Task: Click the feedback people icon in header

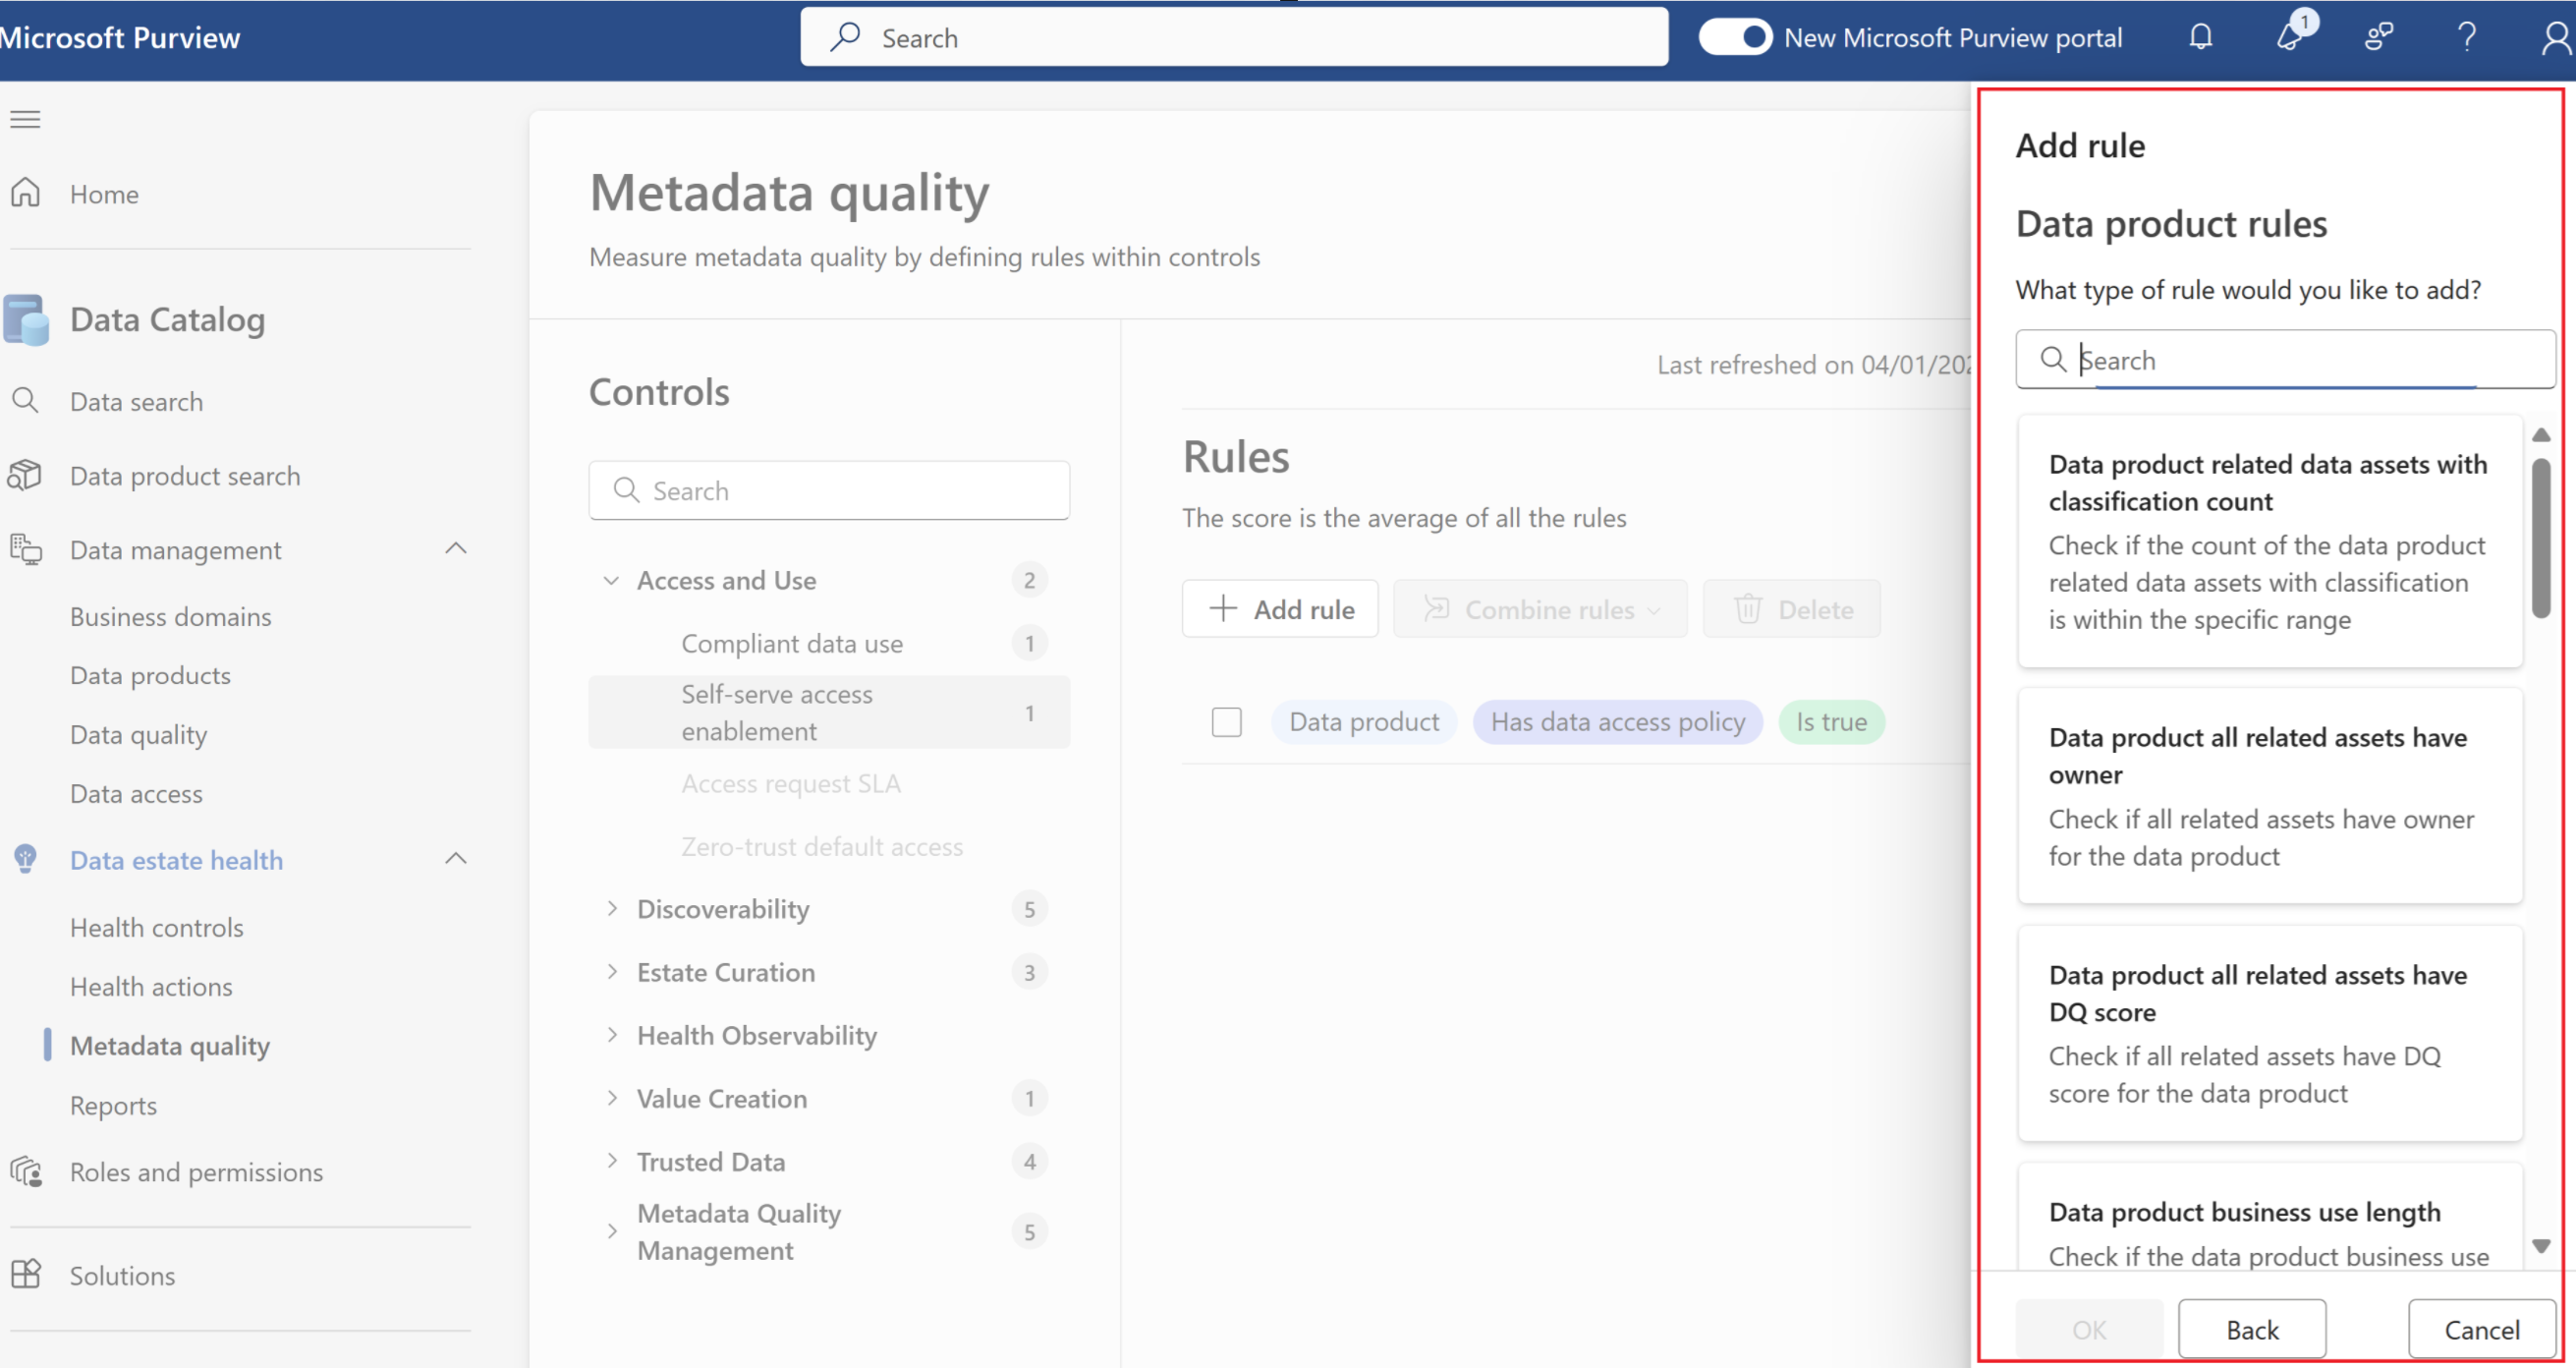Action: tap(2378, 37)
